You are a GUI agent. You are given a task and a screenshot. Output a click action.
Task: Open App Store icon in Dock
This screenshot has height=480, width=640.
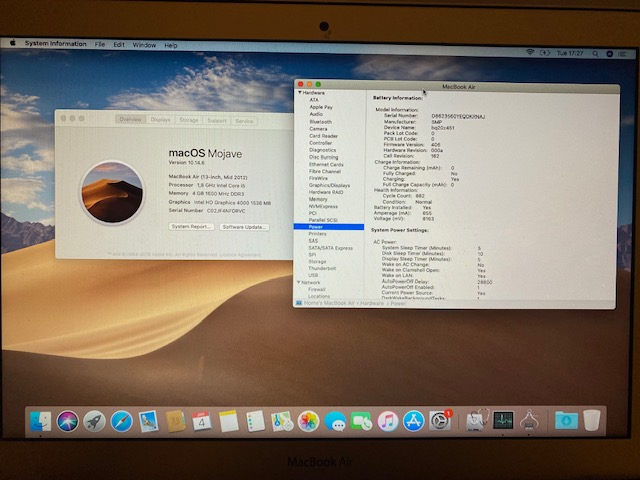[x=414, y=421]
